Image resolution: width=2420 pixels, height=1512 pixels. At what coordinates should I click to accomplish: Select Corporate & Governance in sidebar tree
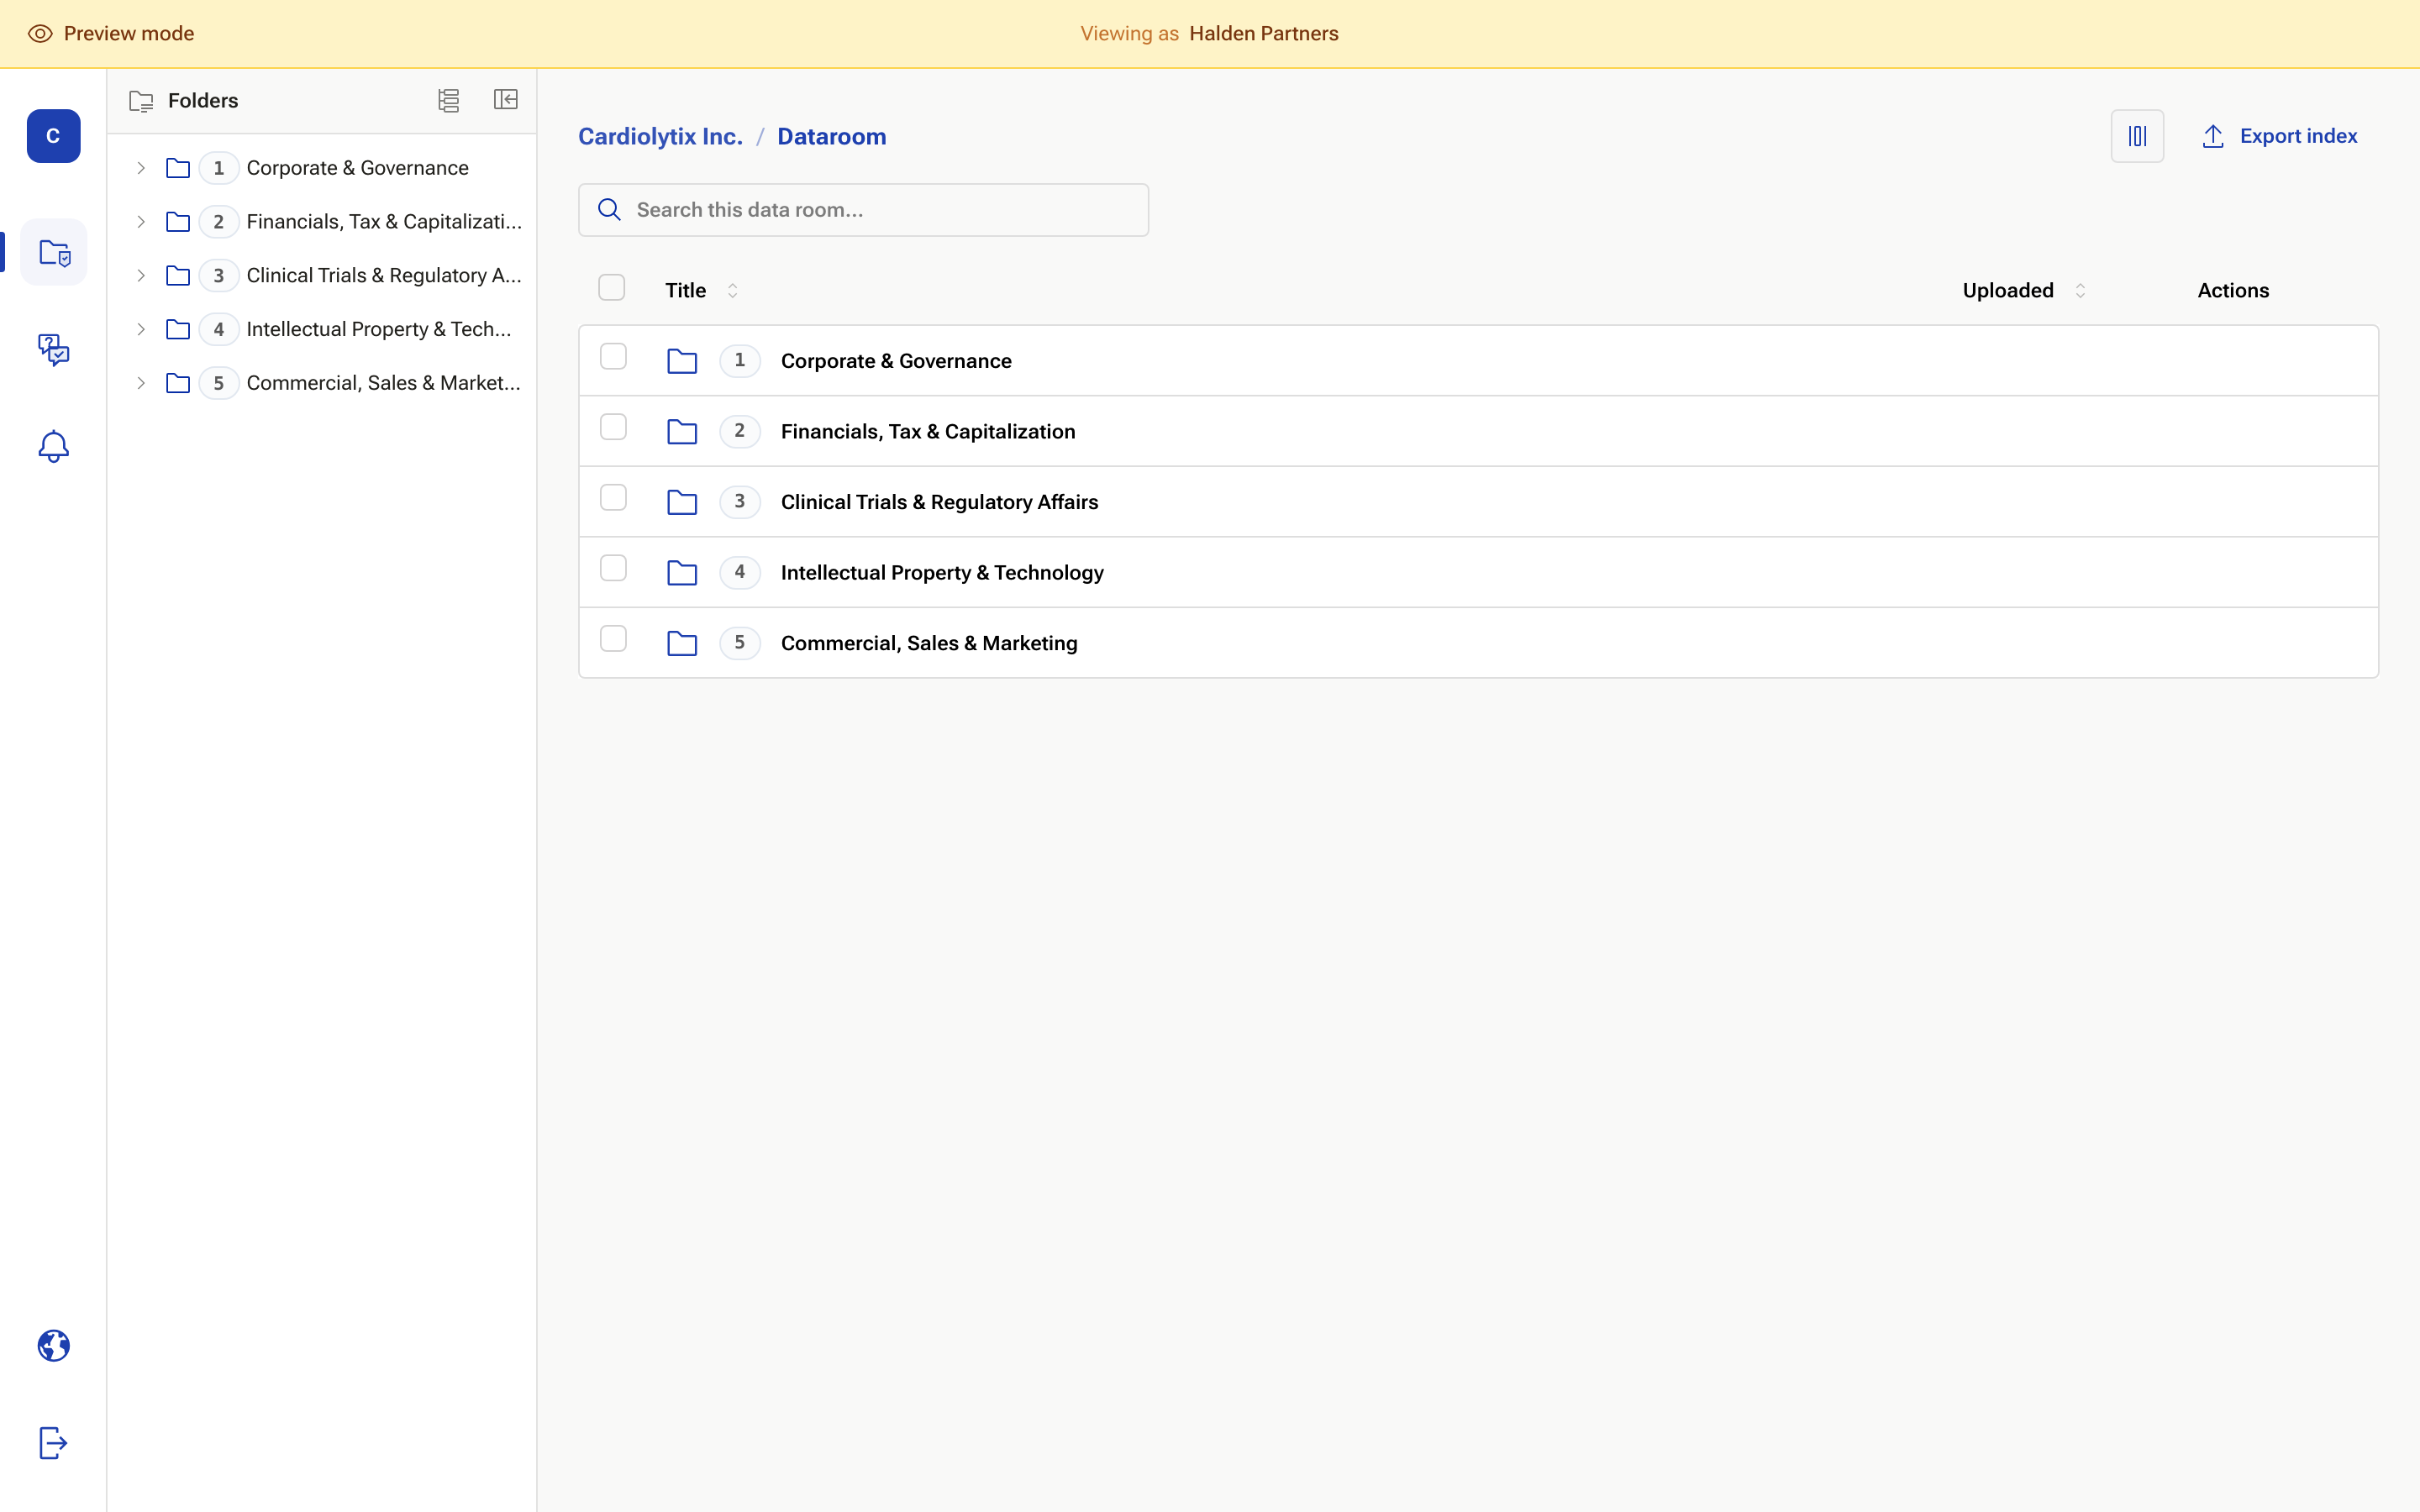[357, 168]
